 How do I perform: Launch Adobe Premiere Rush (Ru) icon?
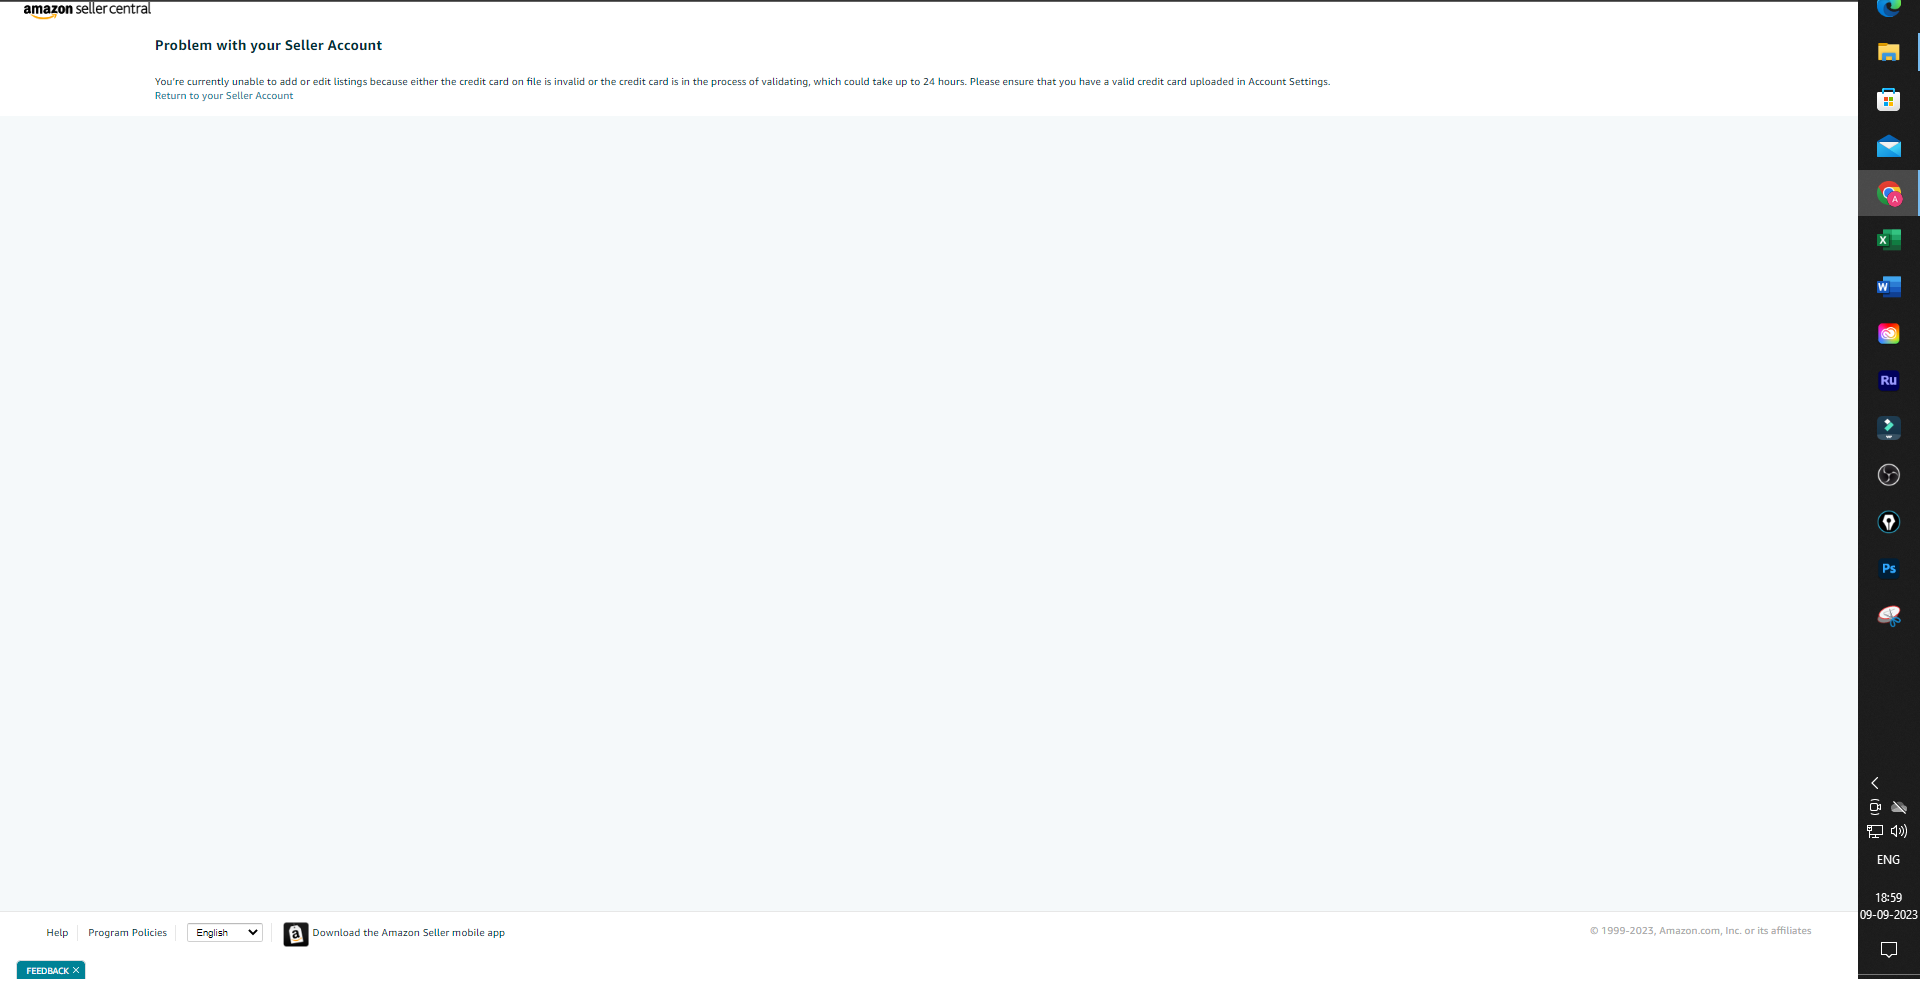tap(1889, 381)
